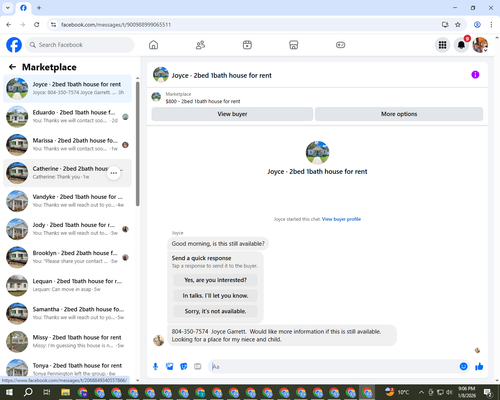Viewport: 500px width, 400px height.
Task: Click the conversation list scrollbar
Action: pyautogui.click(x=138, y=143)
